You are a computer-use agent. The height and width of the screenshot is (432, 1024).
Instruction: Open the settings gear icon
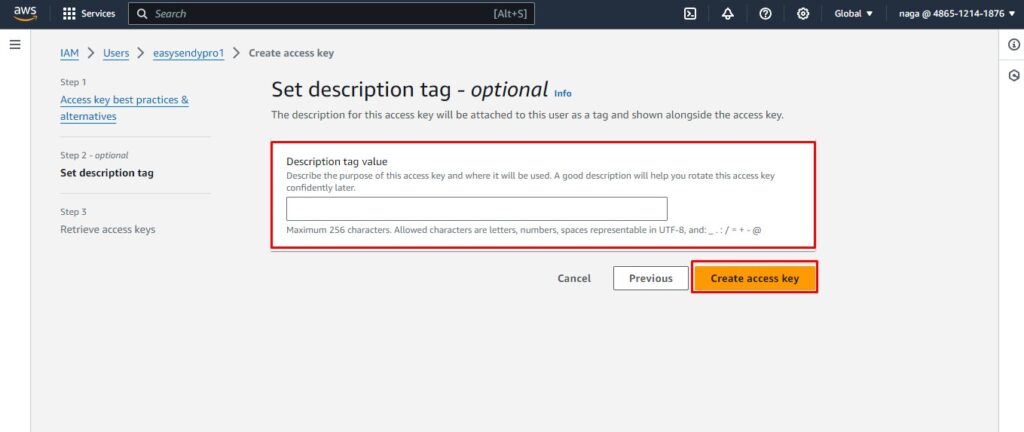[803, 14]
